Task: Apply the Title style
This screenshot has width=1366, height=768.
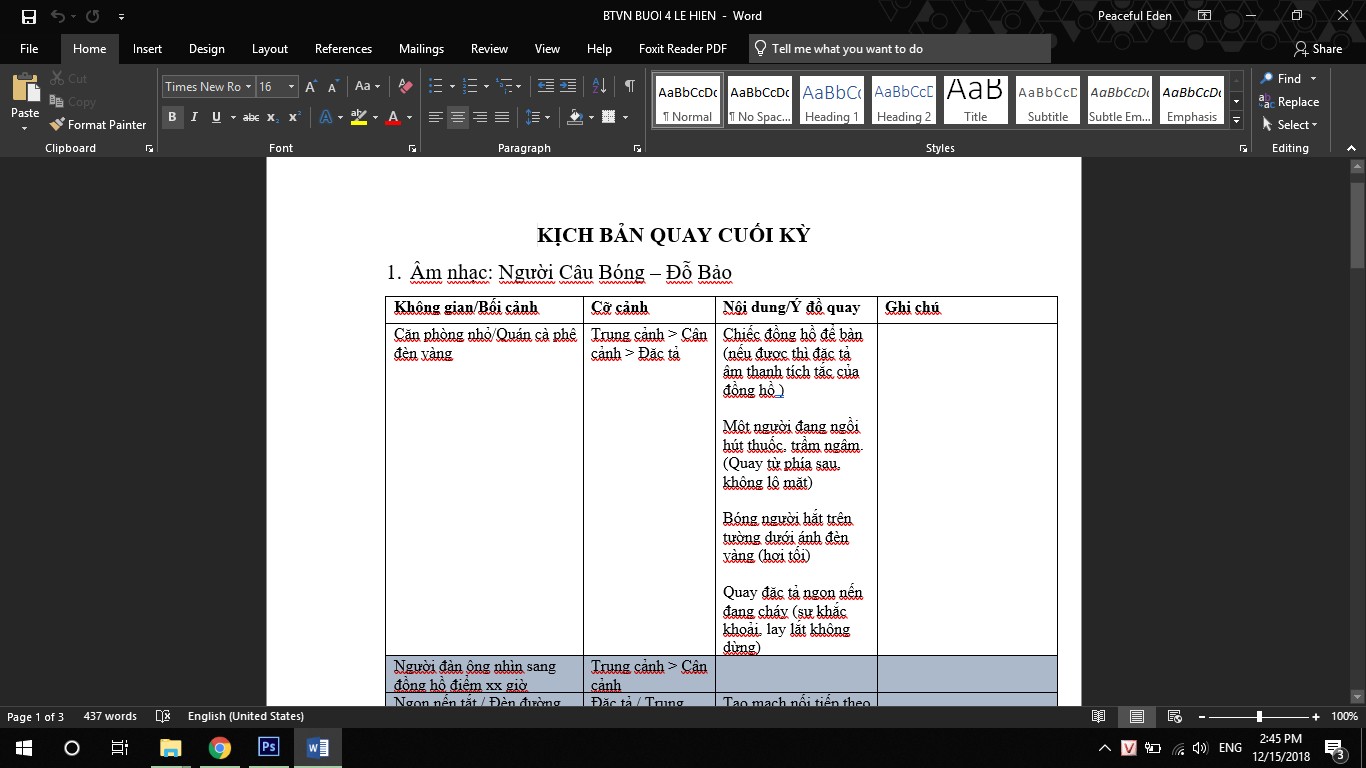Action: (x=976, y=100)
